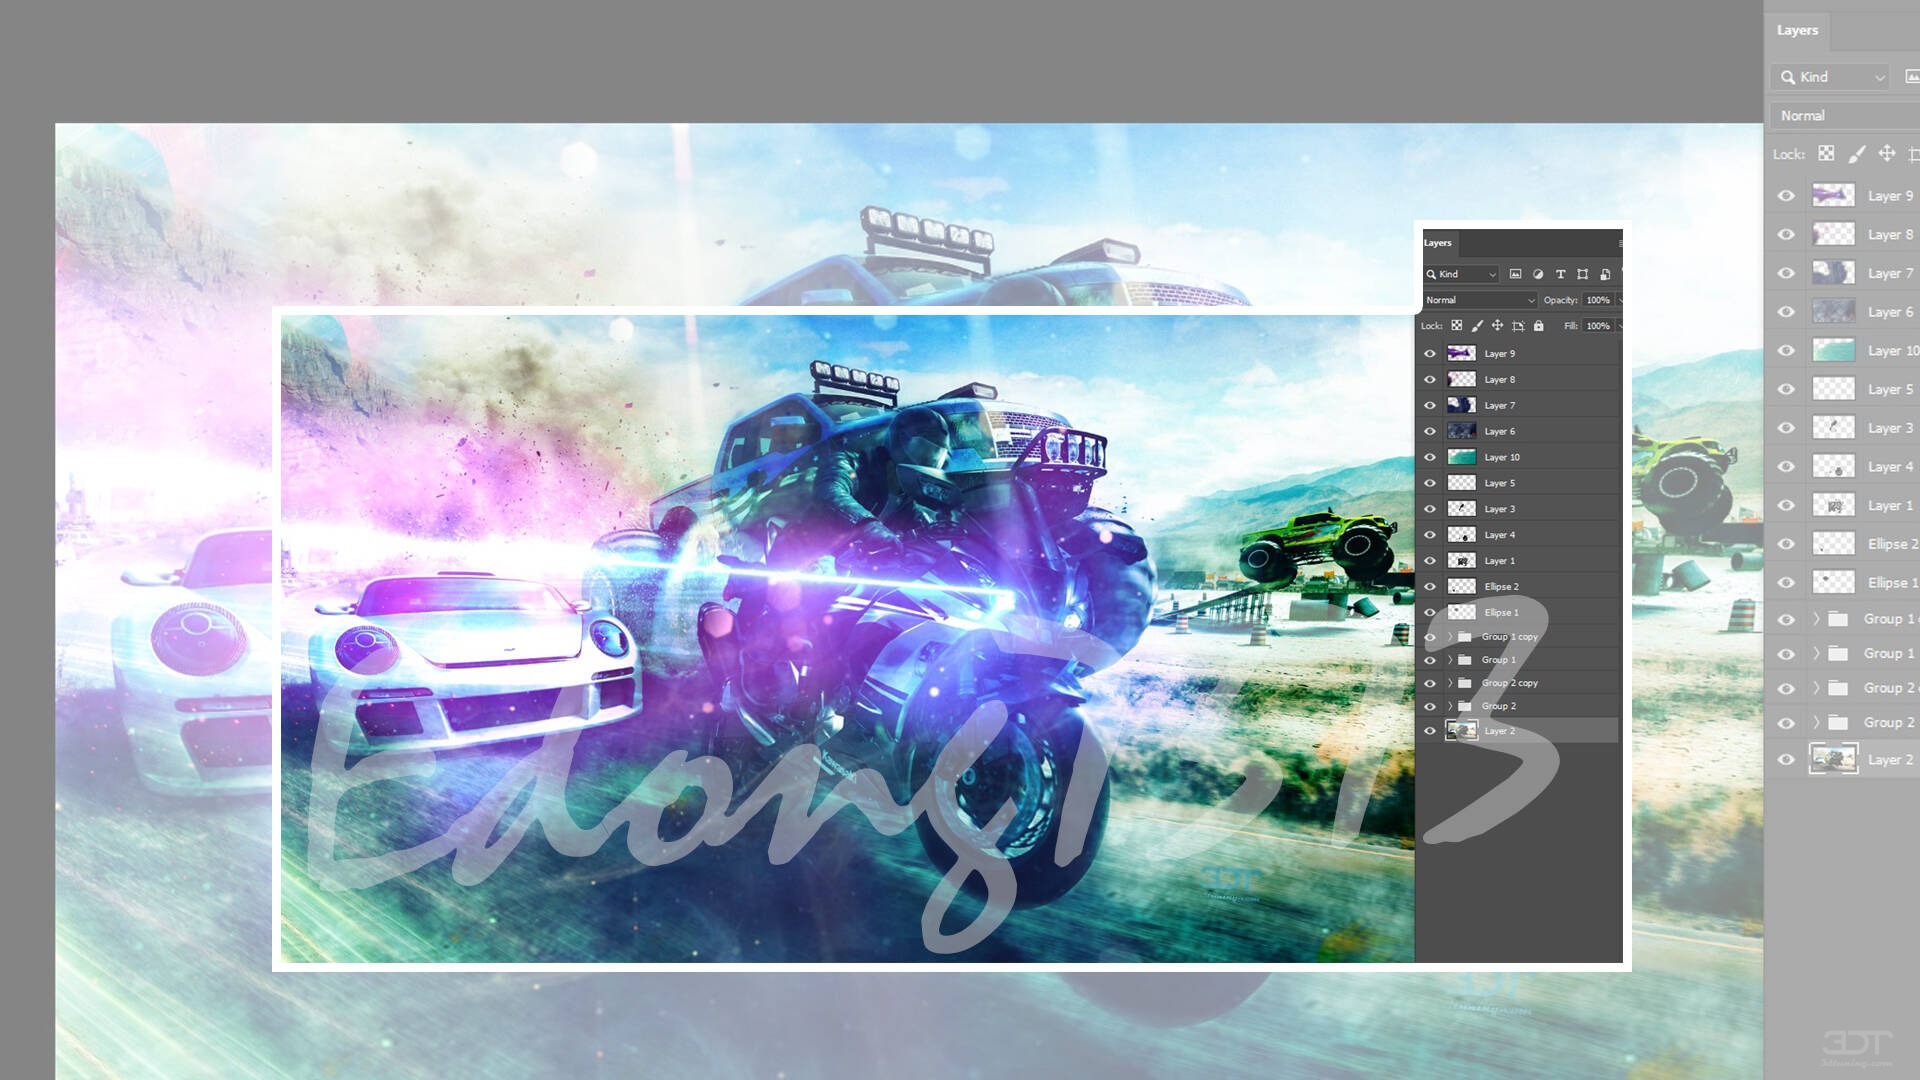This screenshot has height=1080, width=1920.
Task: Click lock position move icon, large right panel
Action: pos(1886,153)
